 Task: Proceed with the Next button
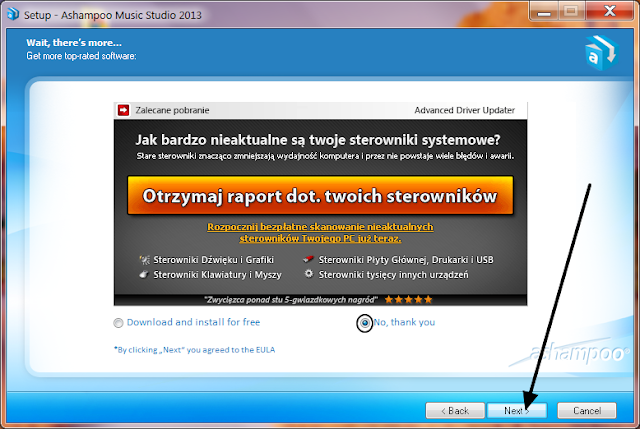tap(516, 410)
